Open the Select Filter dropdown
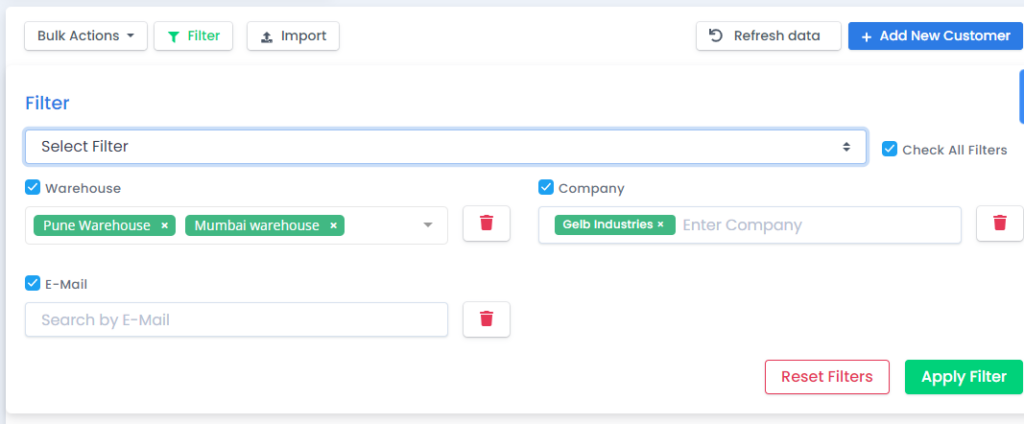The image size is (1024, 424). [446, 146]
